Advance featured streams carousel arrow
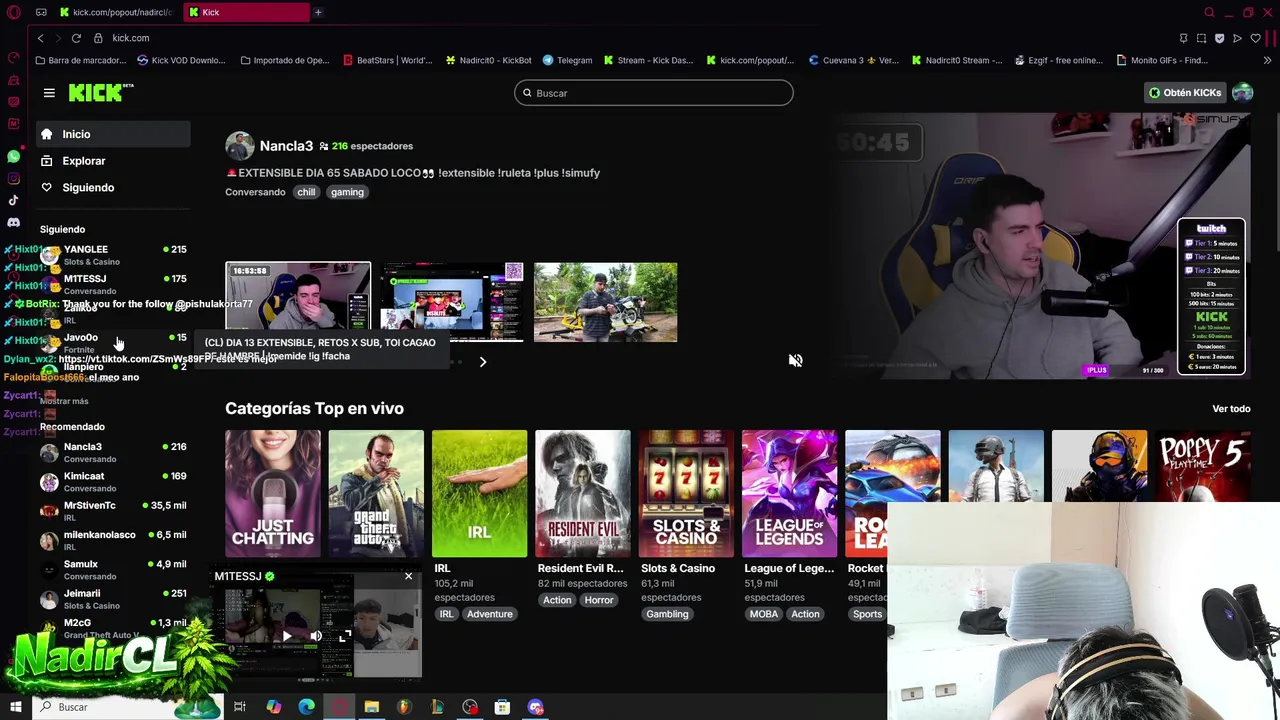The height and width of the screenshot is (720, 1280). pos(482,362)
